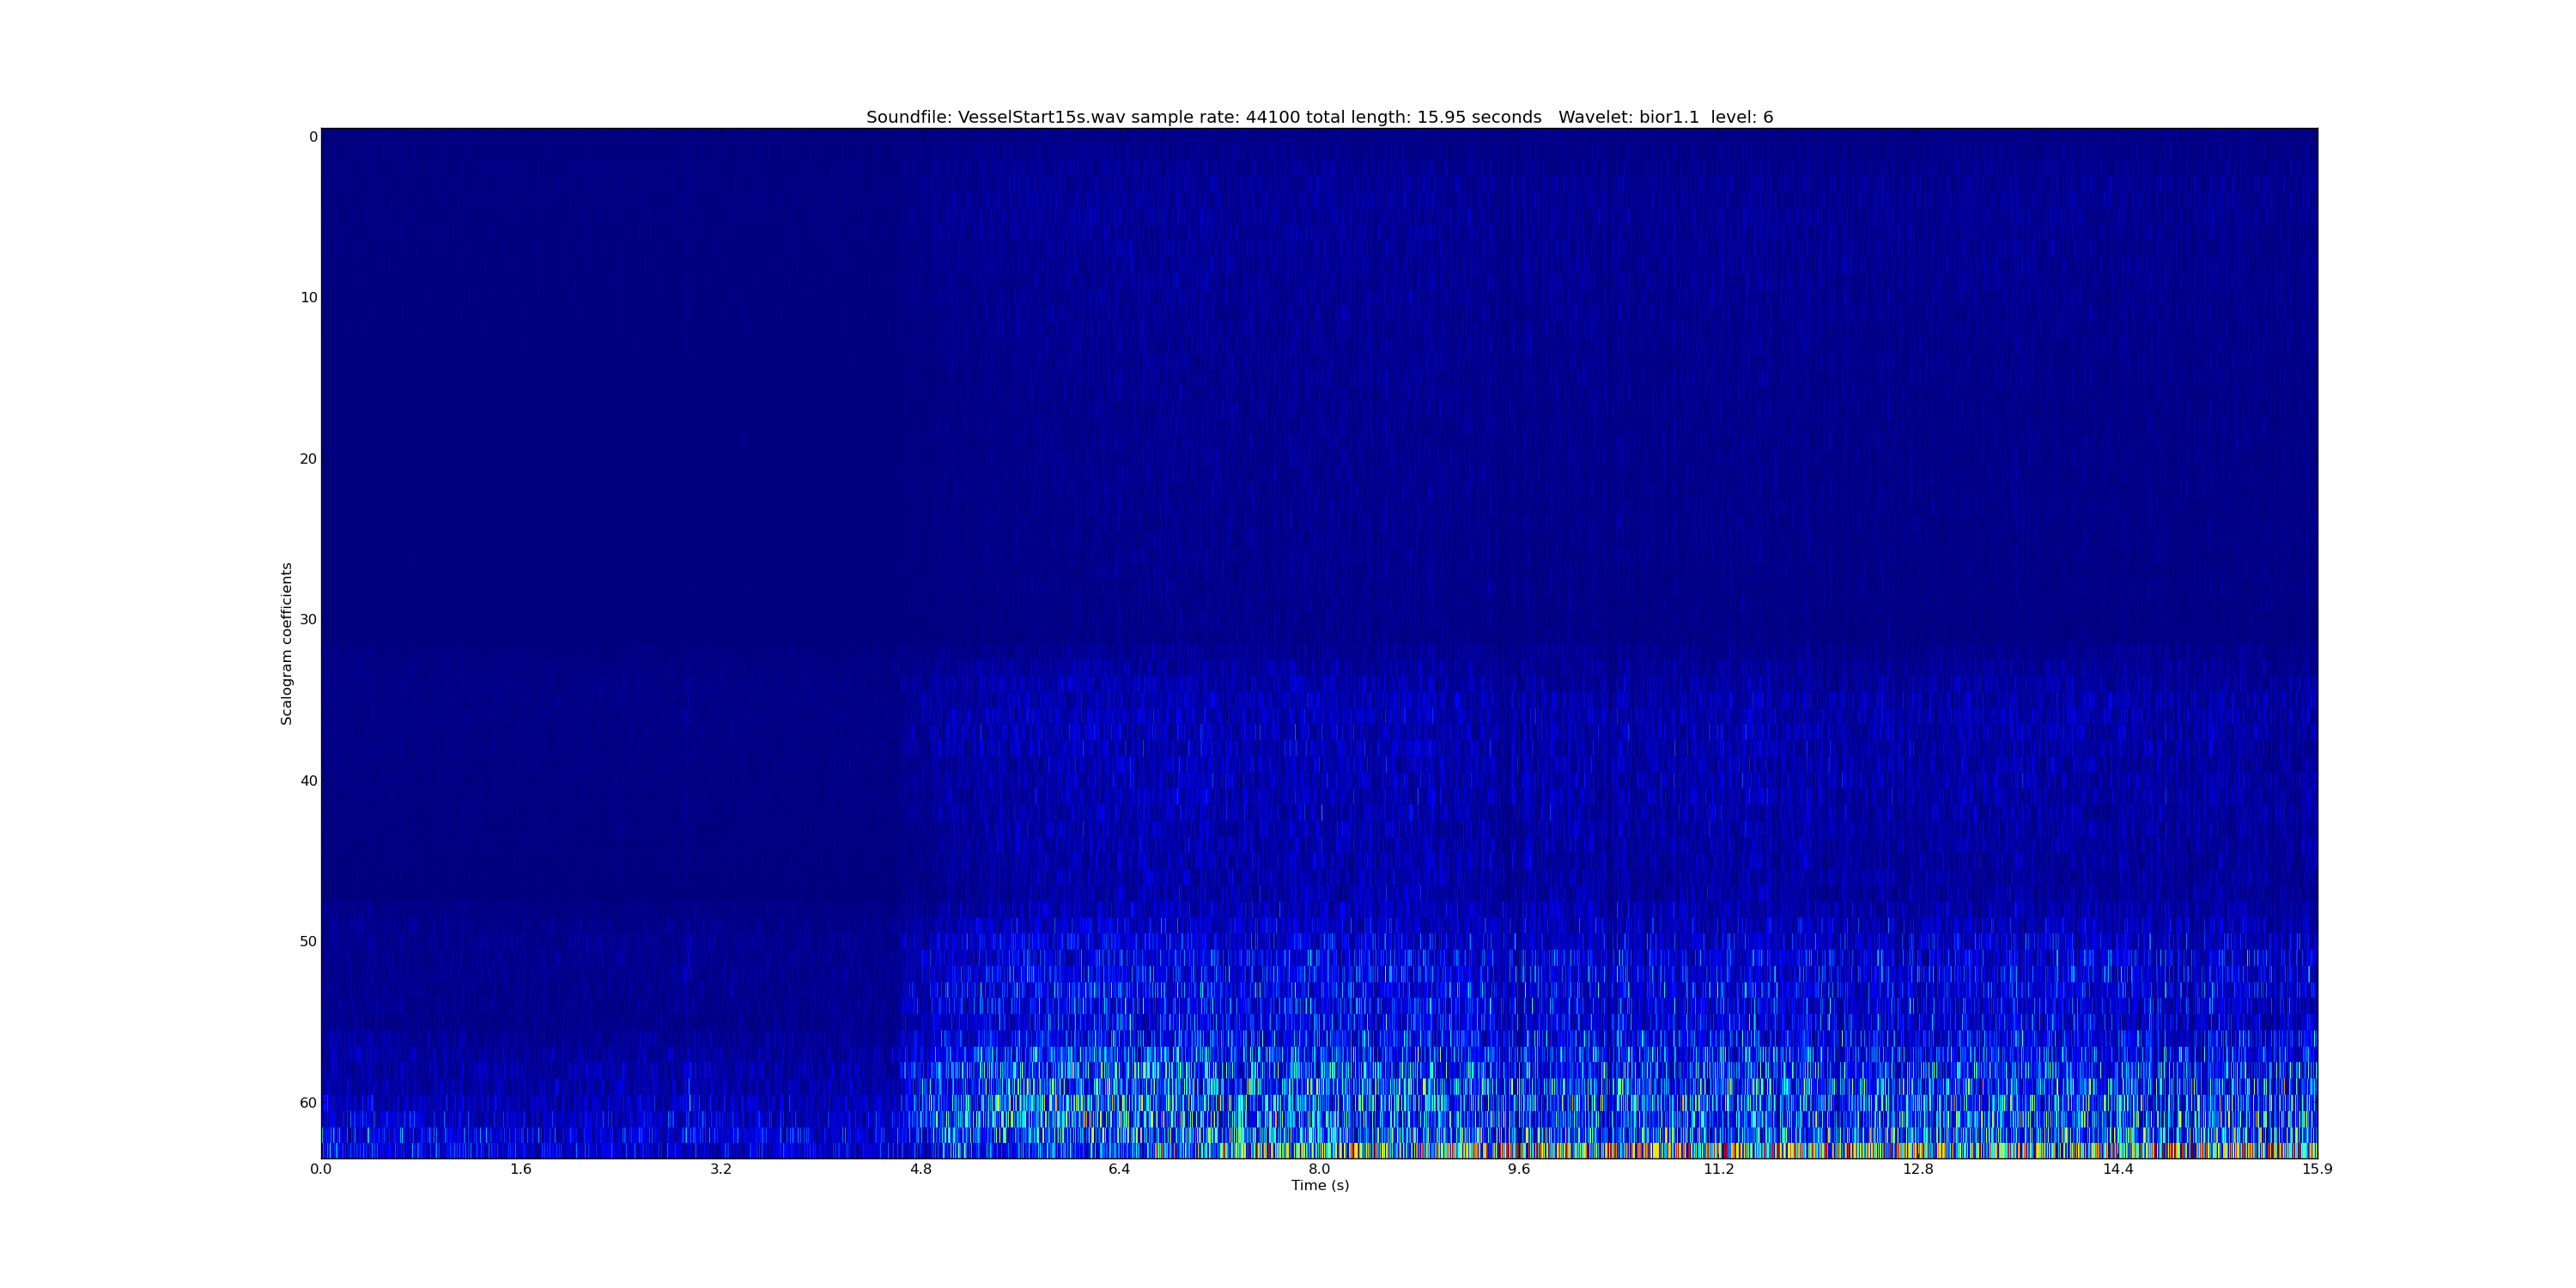Click the y-axis tick label 50
Image resolution: width=2576 pixels, height=1288 pixels.
click(x=308, y=942)
